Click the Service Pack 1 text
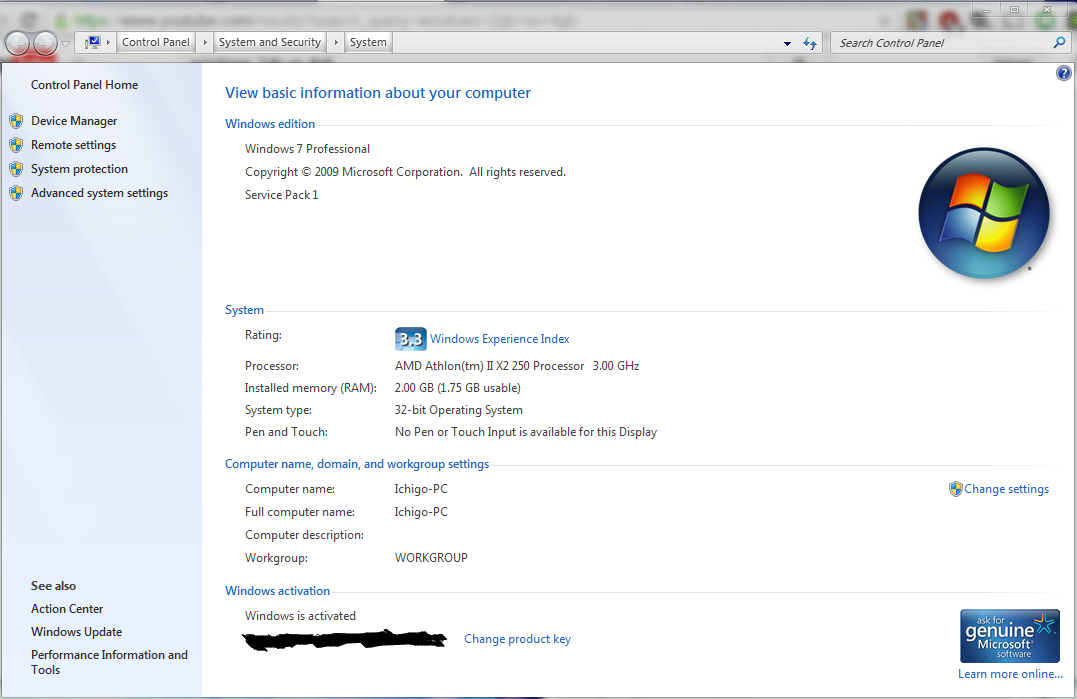Image resolution: width=1077 pixels, height=699 pixels. (x=282, y=195)
